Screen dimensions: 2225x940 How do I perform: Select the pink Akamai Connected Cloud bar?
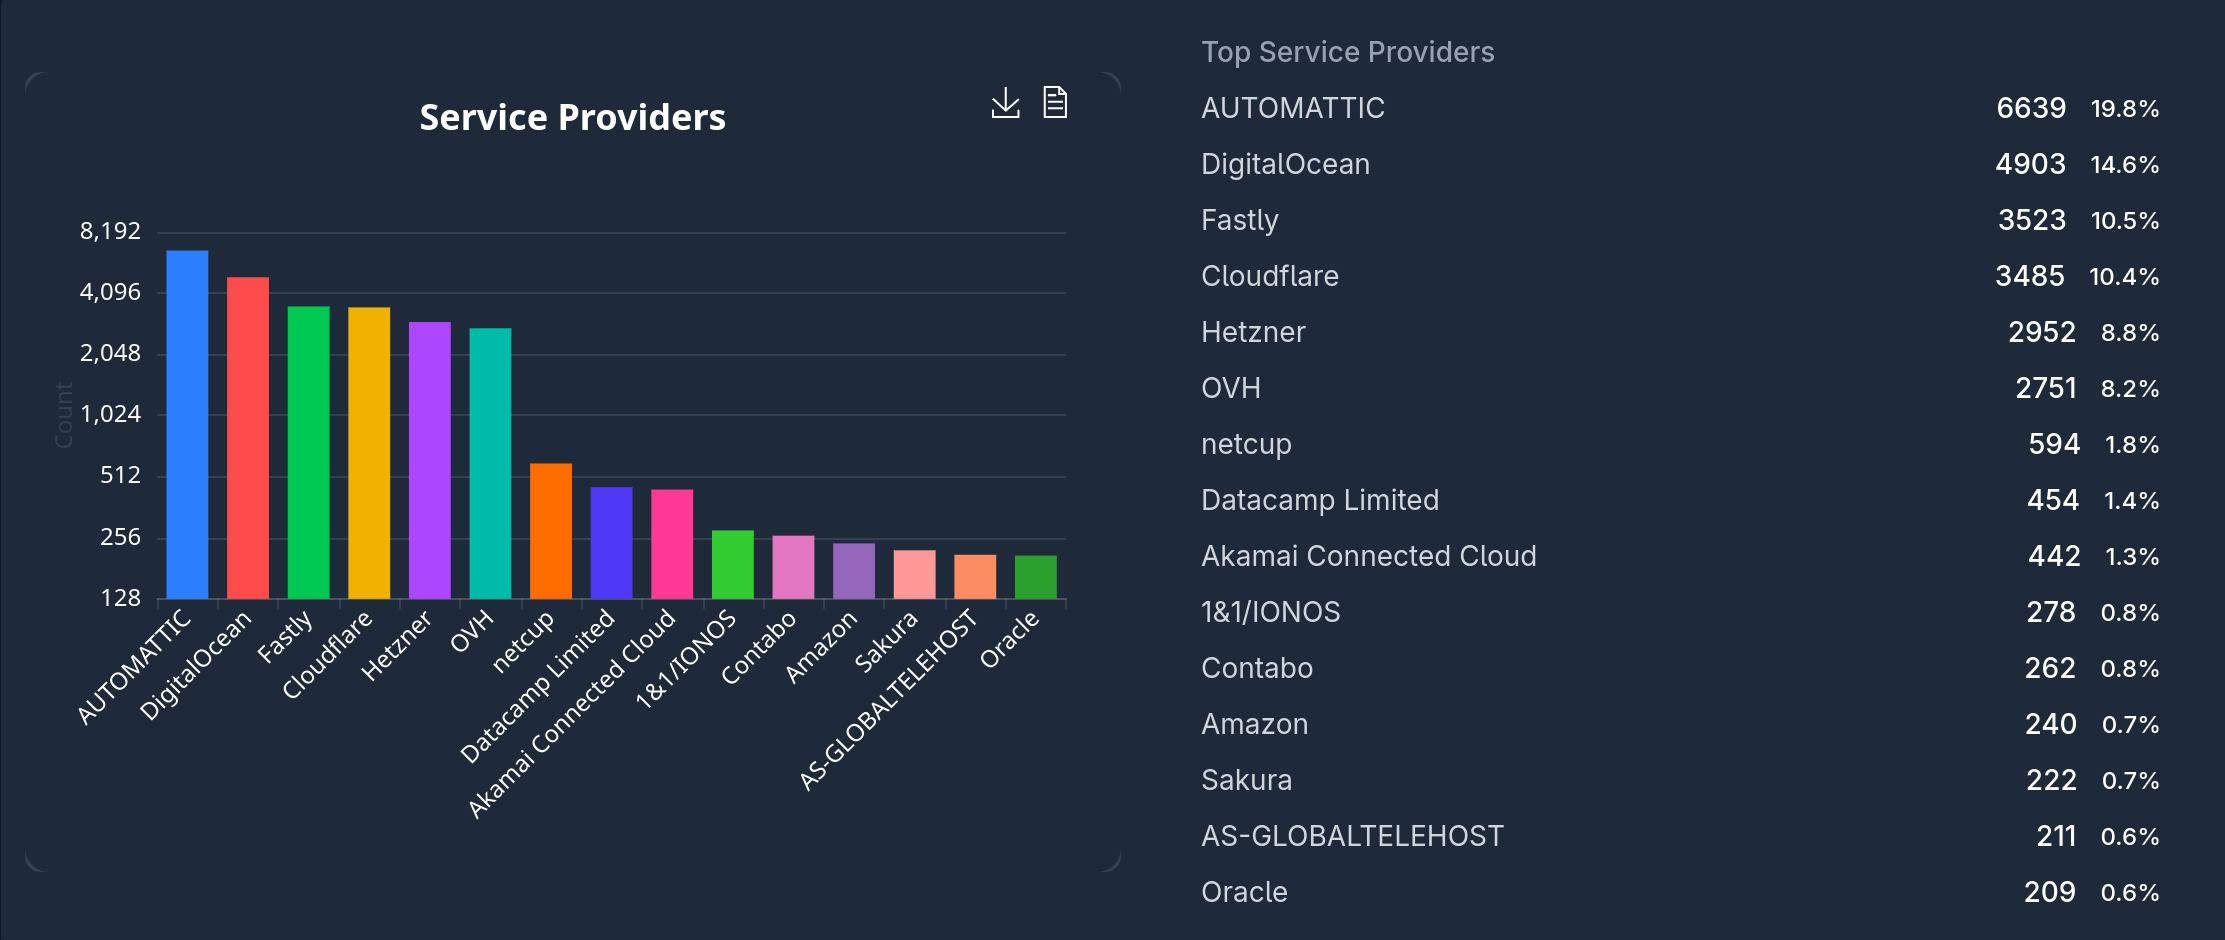click(672, 544)
